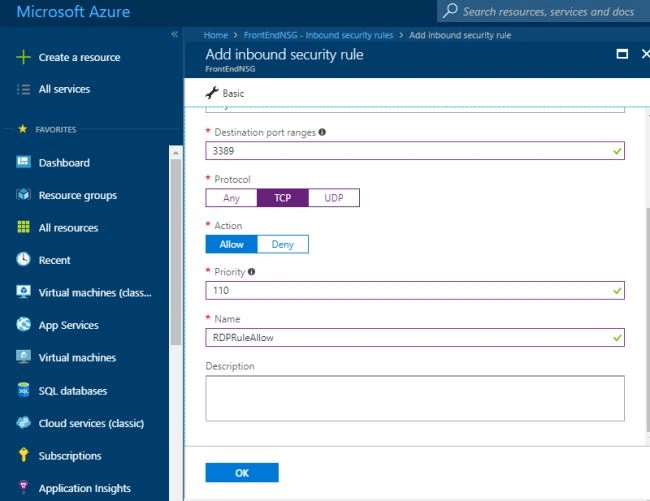Open All resources in the sidebar
The image size is (650, 501).
point(68,228)
